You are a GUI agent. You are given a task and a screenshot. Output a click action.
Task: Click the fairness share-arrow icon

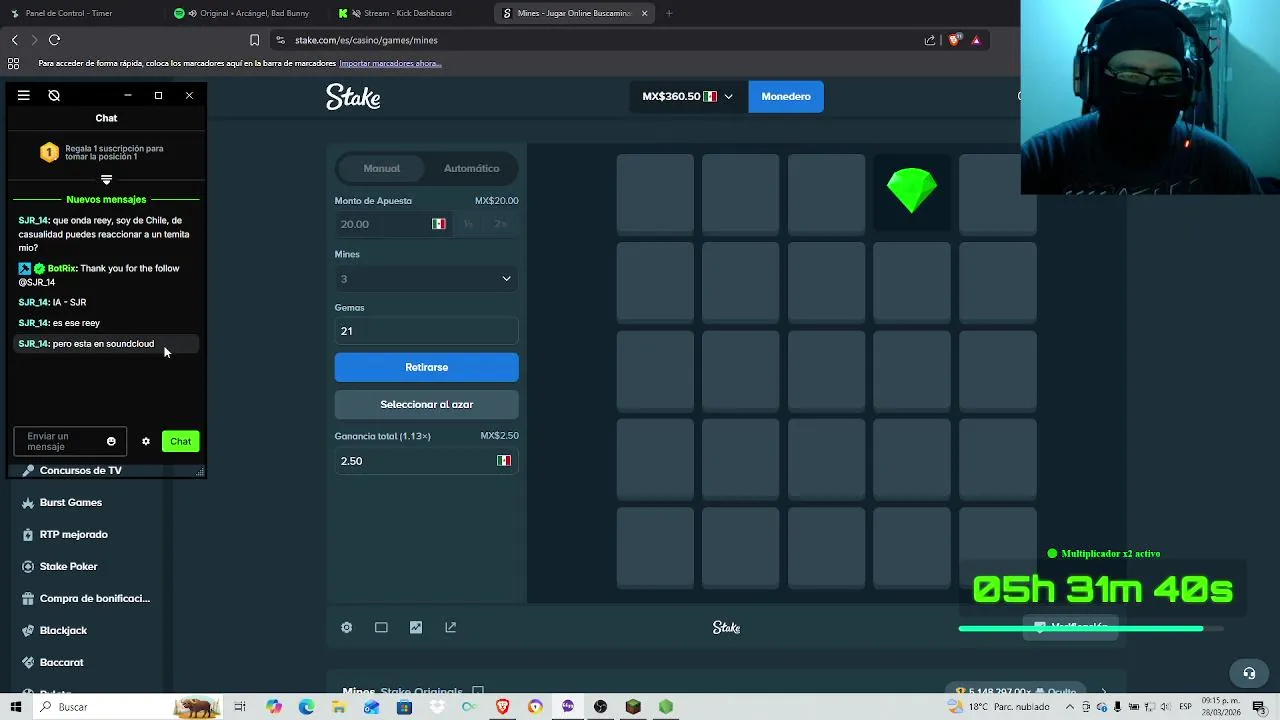450,627
